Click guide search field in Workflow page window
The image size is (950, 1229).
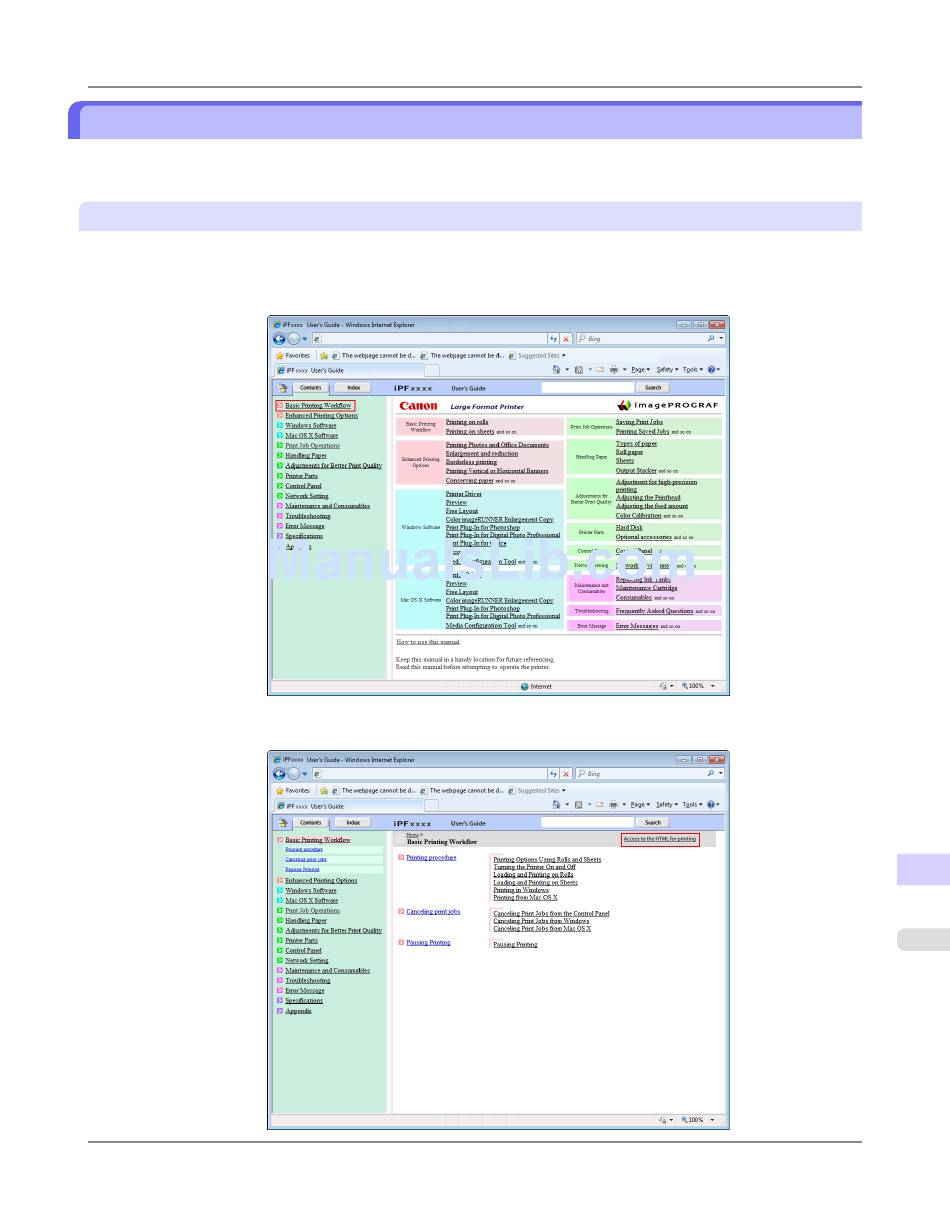(587, 823)
